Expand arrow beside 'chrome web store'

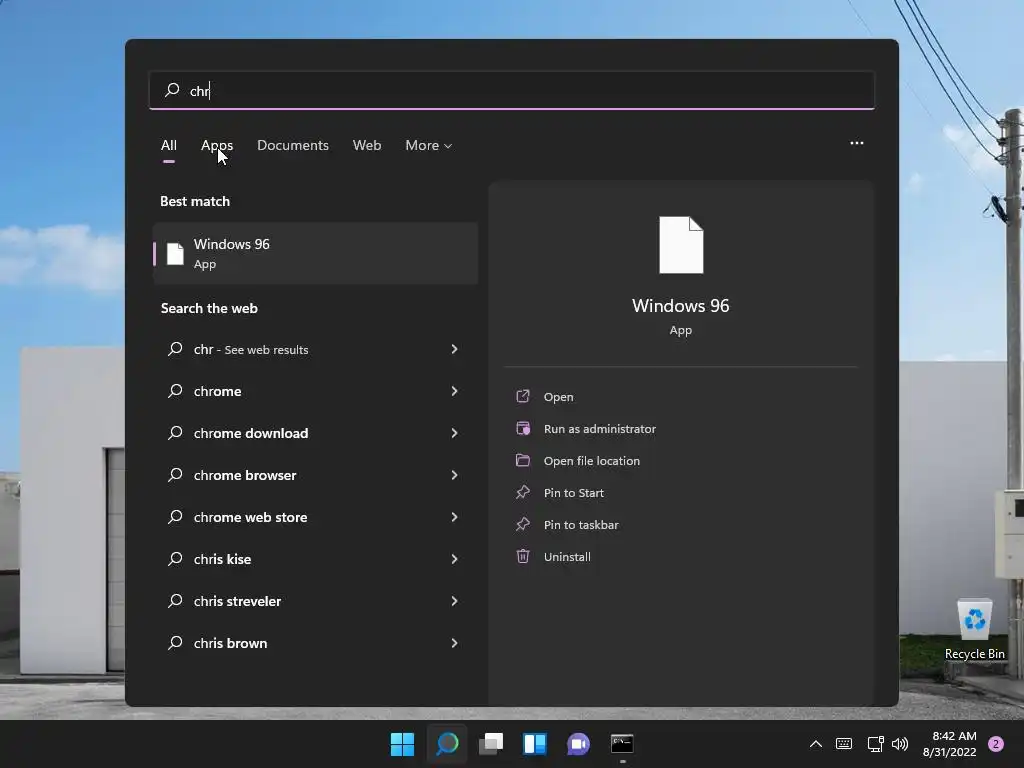click(455, 517)
